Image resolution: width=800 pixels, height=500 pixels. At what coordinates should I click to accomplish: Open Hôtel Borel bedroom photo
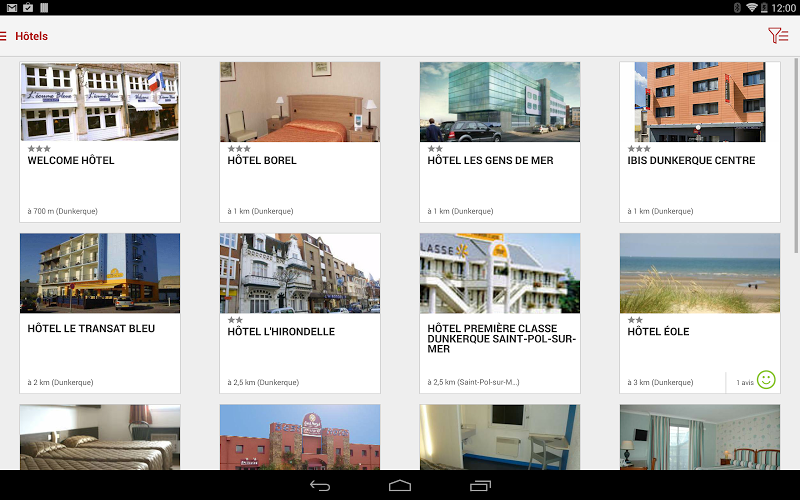[x=300, y=102]
